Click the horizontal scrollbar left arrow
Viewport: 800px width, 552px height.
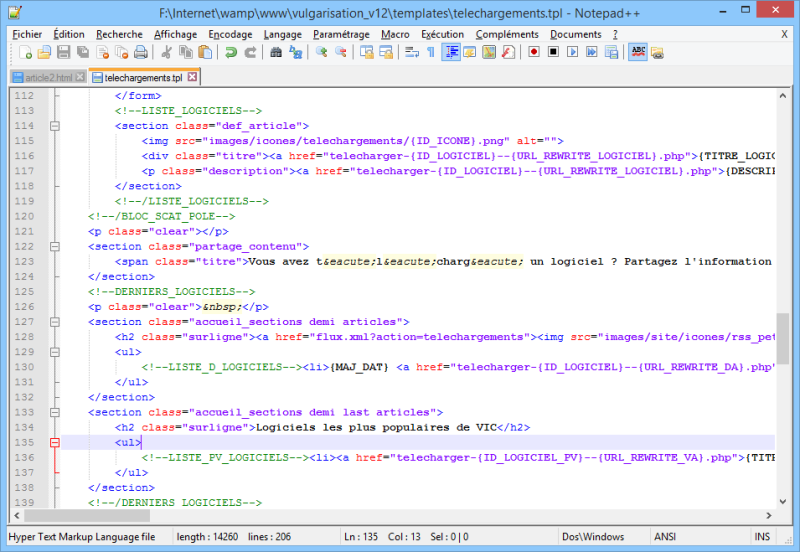click(17, 516)
